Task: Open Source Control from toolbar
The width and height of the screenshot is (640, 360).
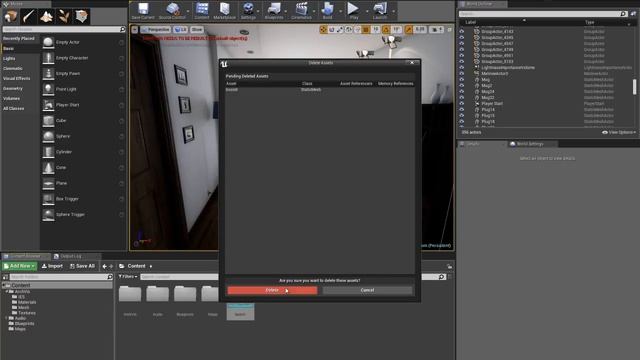Action: pyautogui.click(x=172, y=11)
